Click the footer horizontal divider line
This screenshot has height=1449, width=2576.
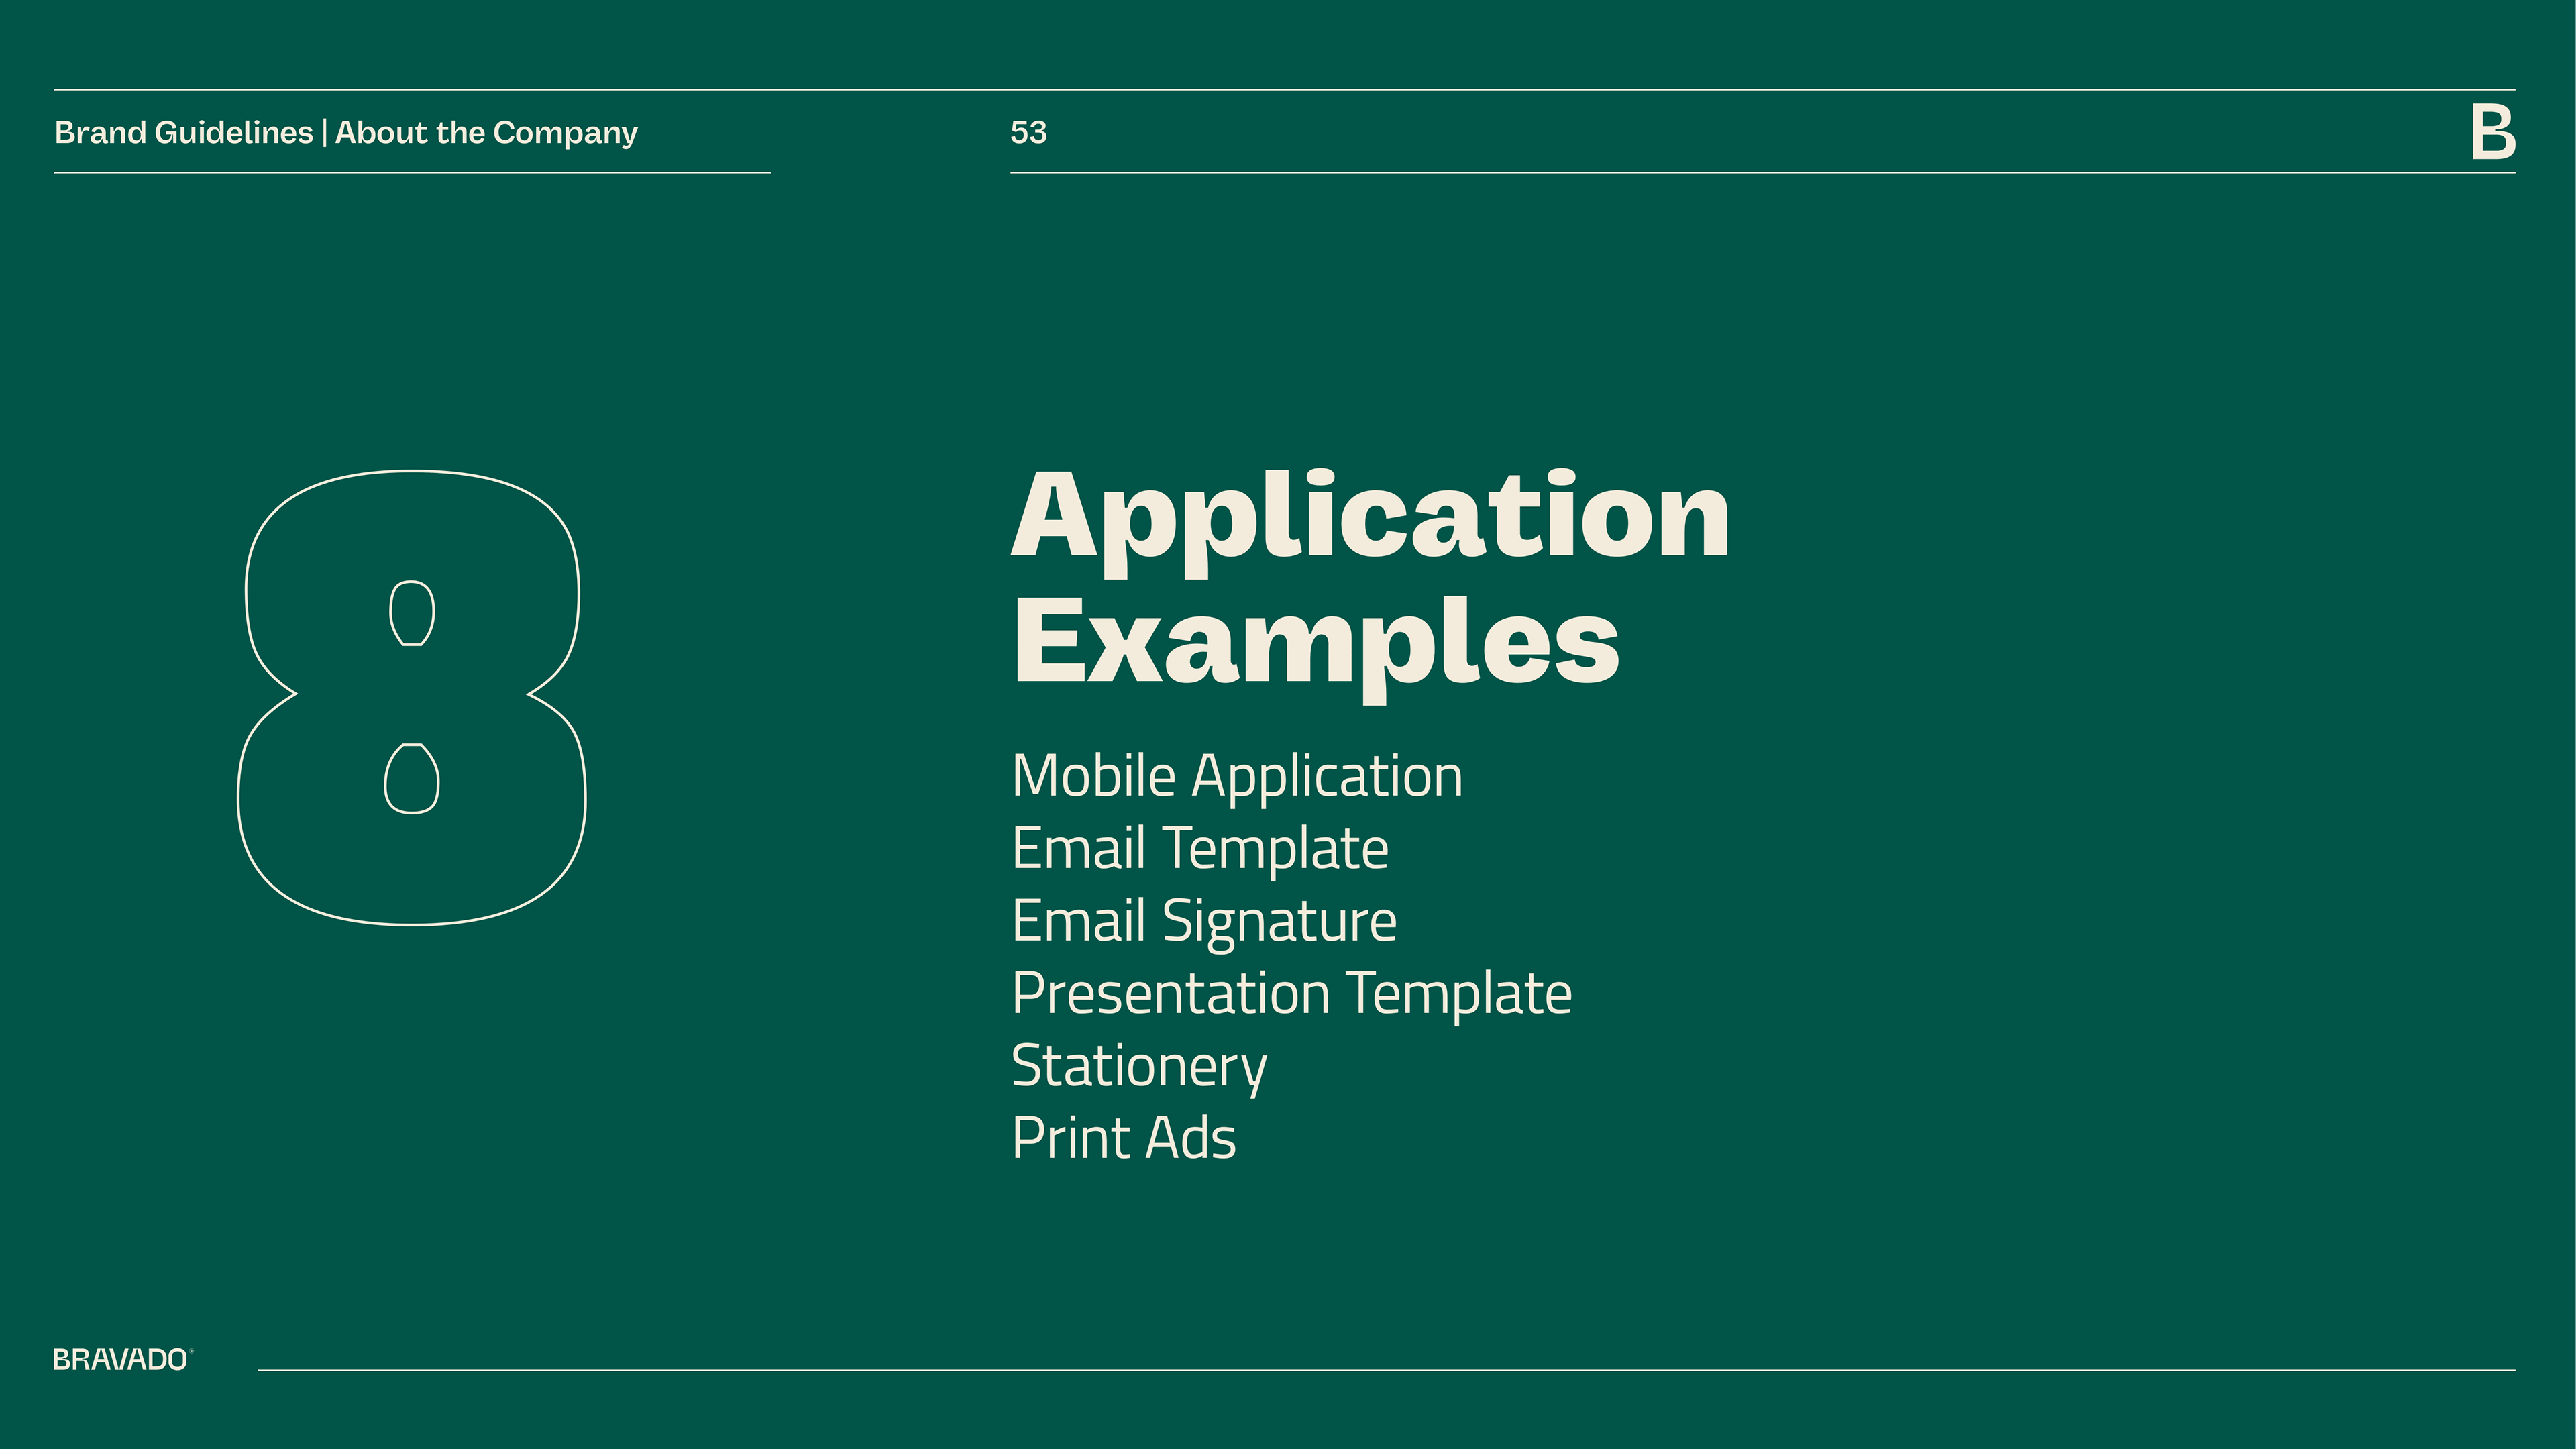(1385, 1370)
